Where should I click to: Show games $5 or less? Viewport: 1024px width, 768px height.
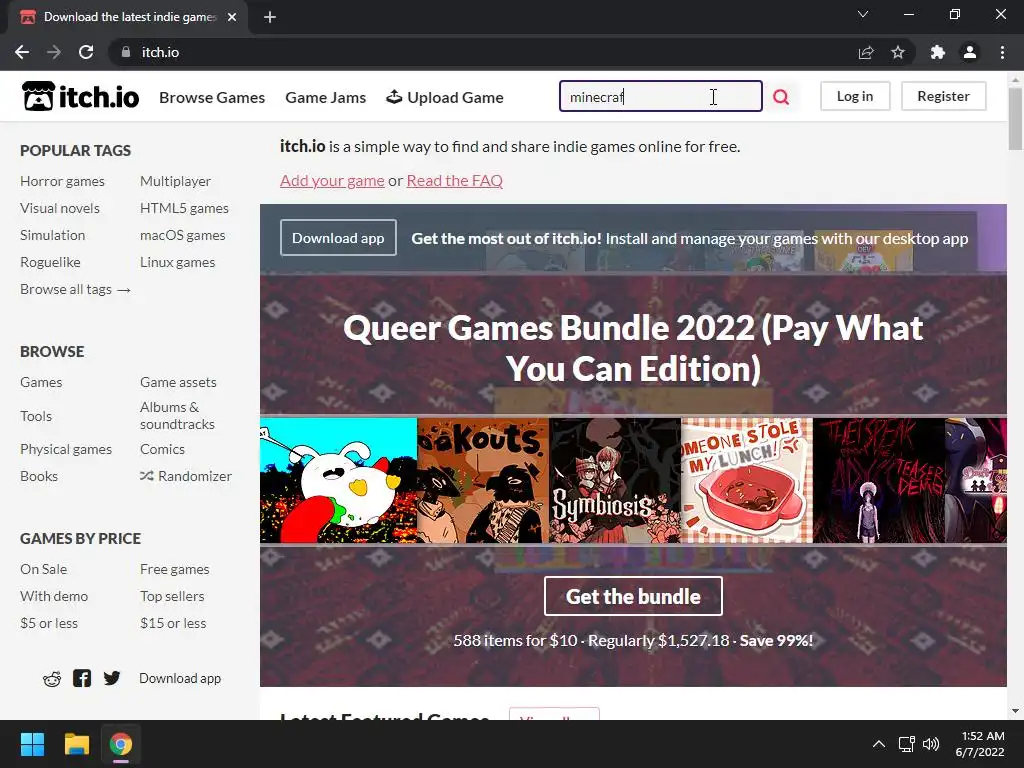click(x=49, y=623)
